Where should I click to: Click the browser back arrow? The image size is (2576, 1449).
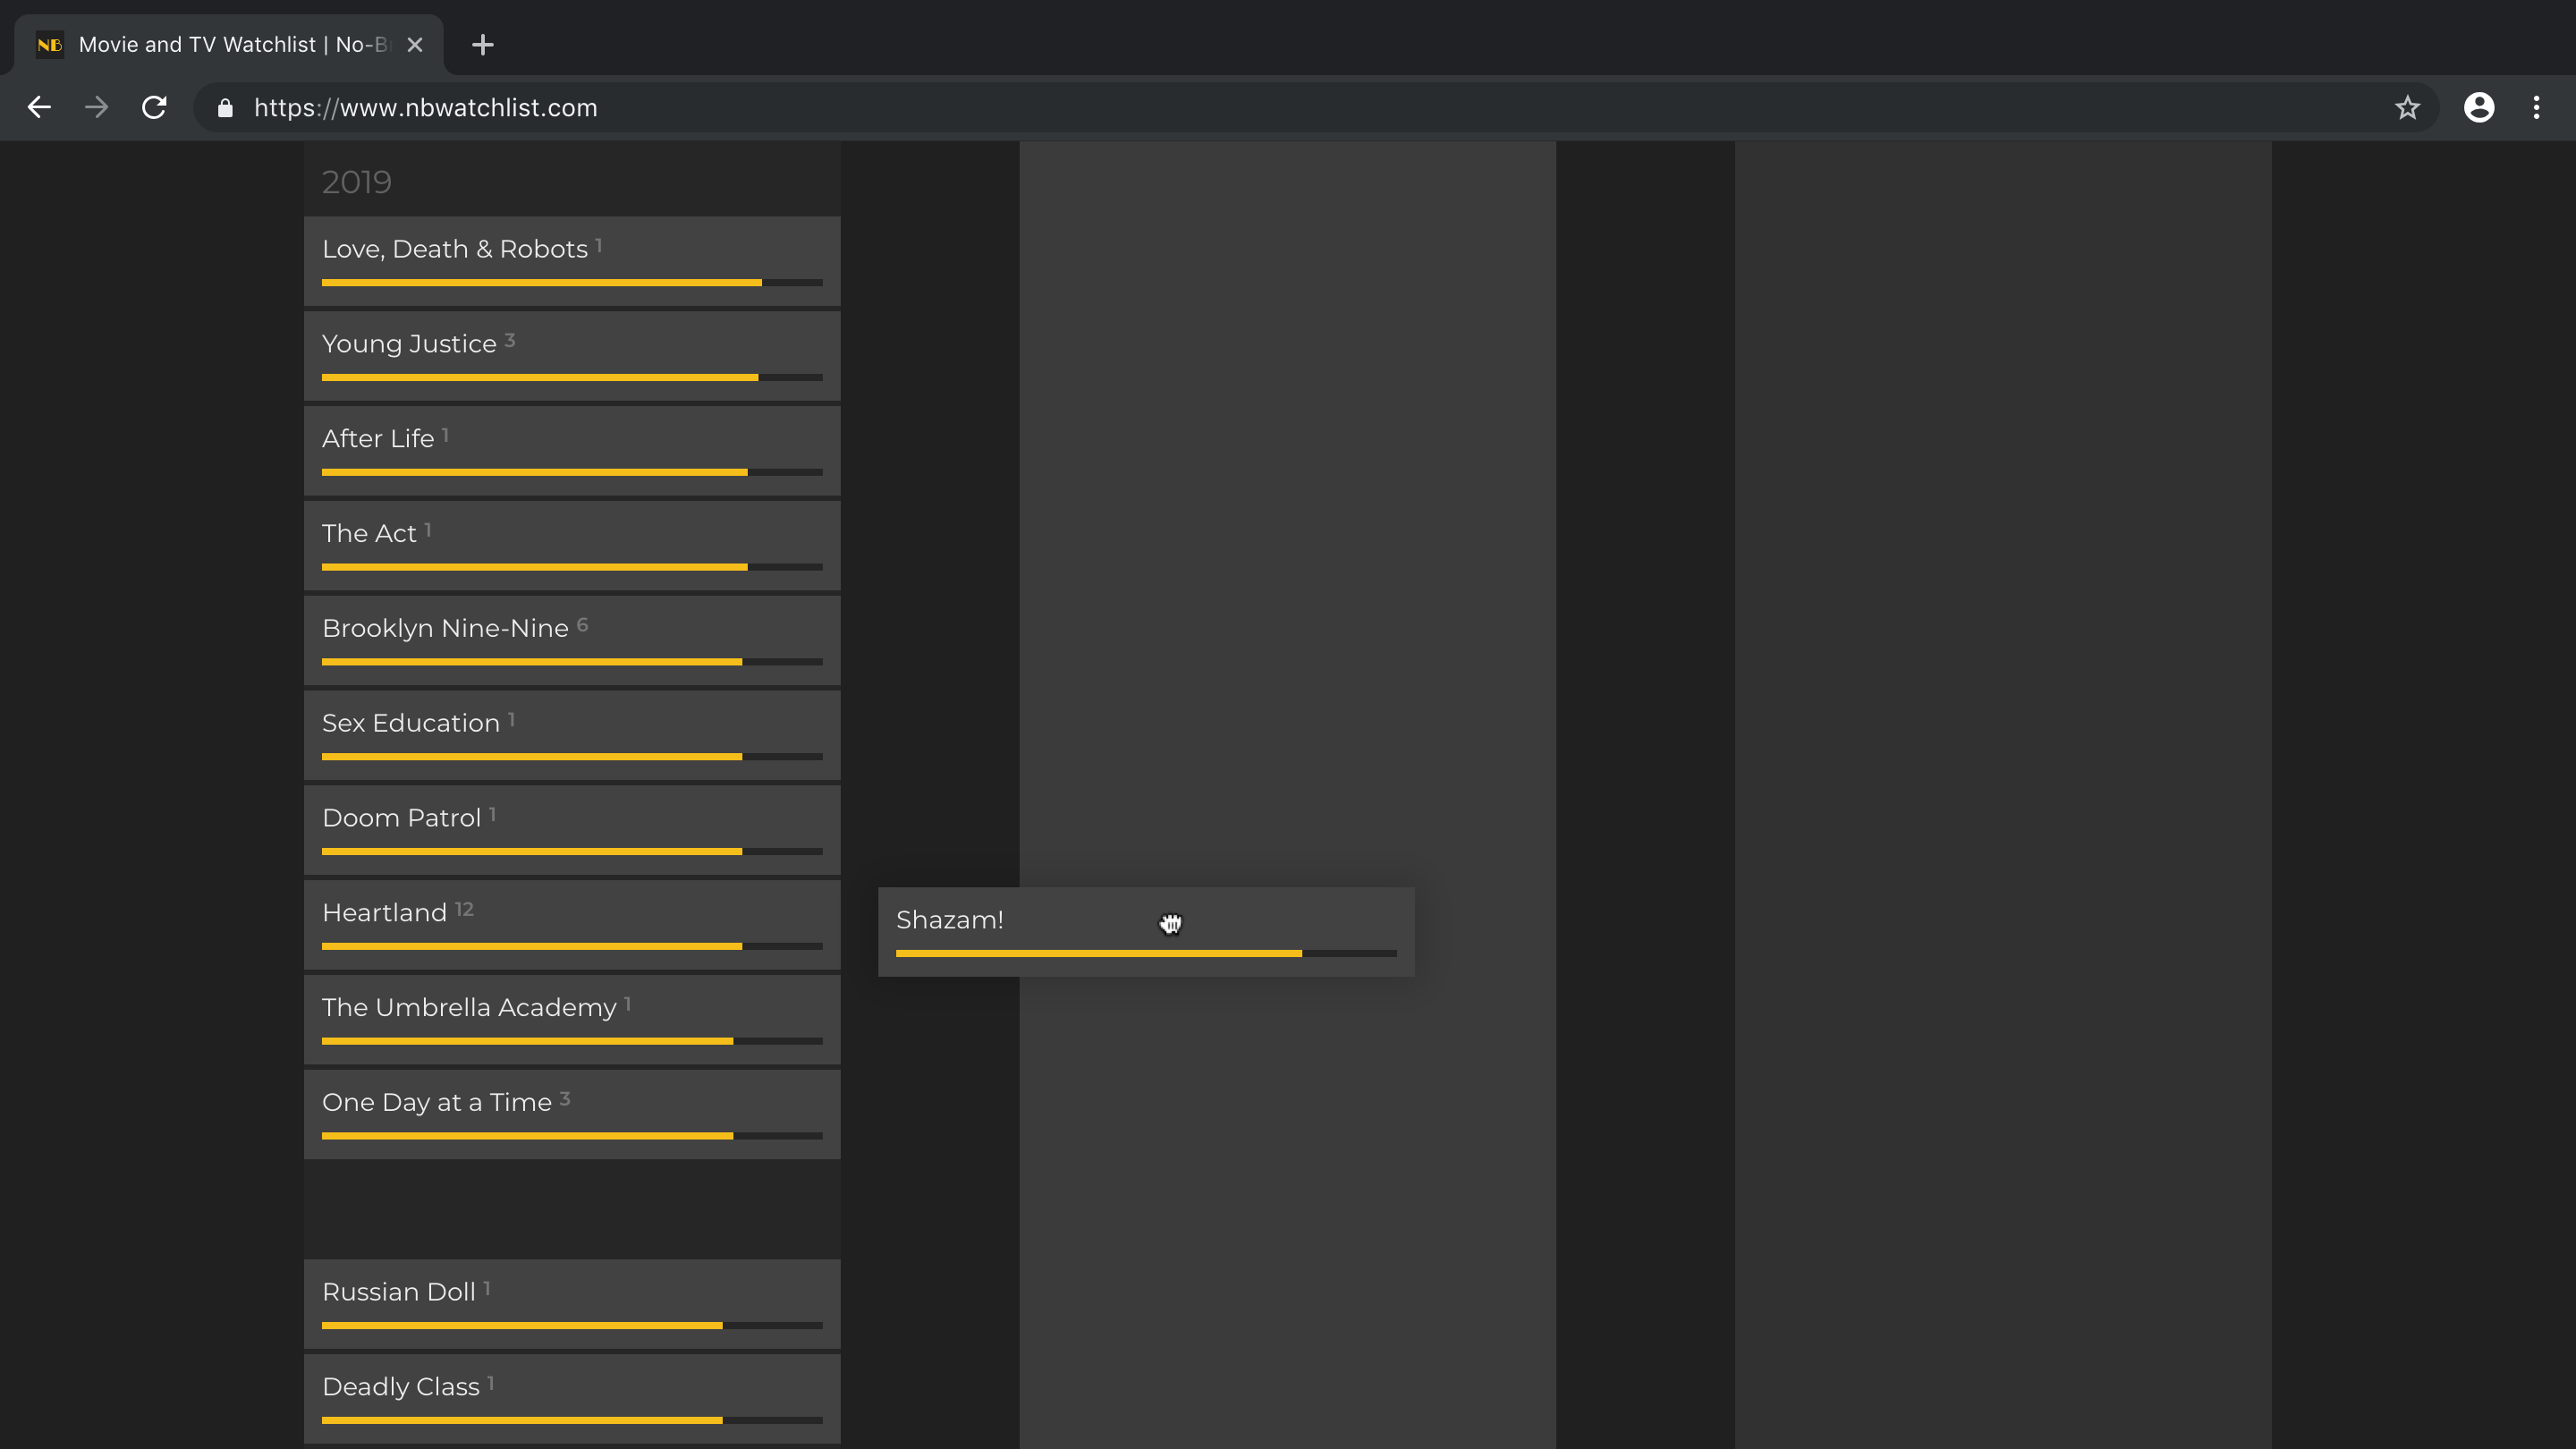pyautogui.click(x=39, y=107)
